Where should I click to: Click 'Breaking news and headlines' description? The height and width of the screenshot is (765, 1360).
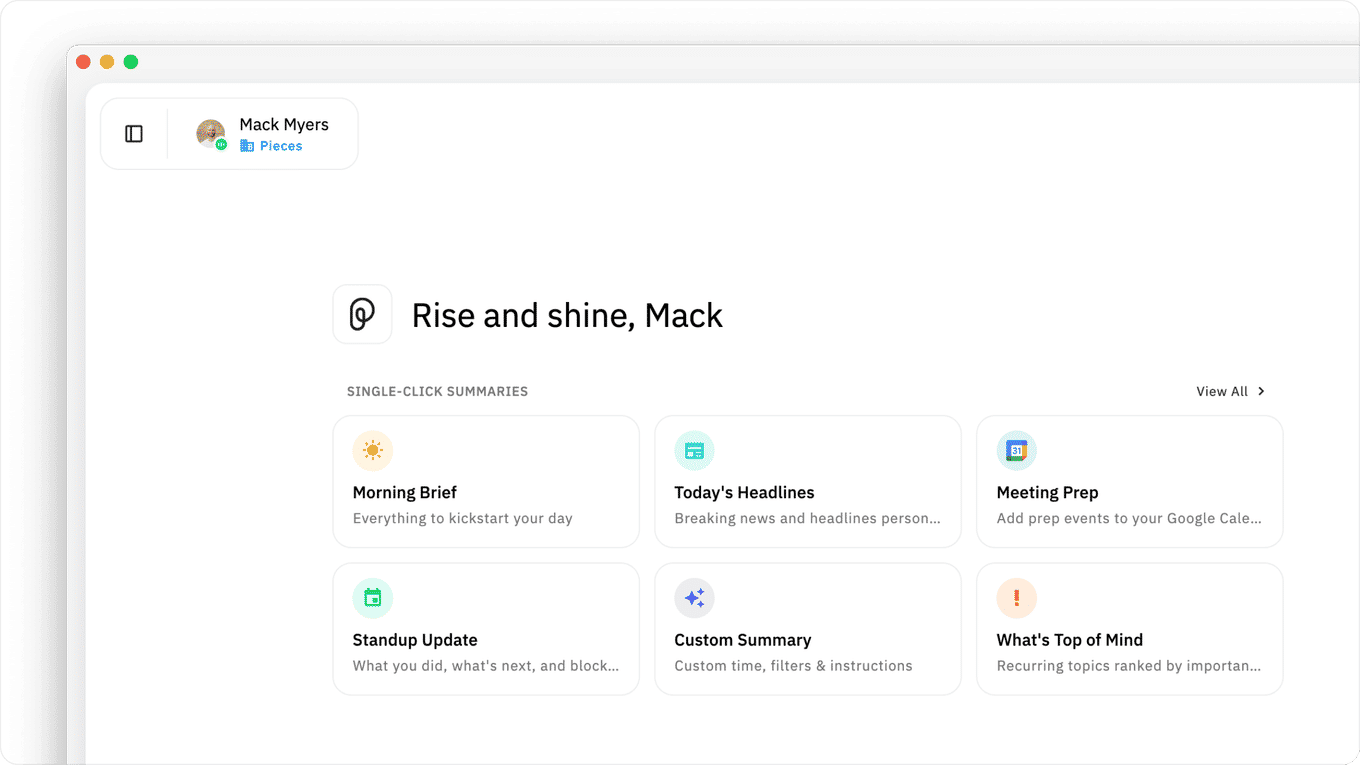click(808, 518)
